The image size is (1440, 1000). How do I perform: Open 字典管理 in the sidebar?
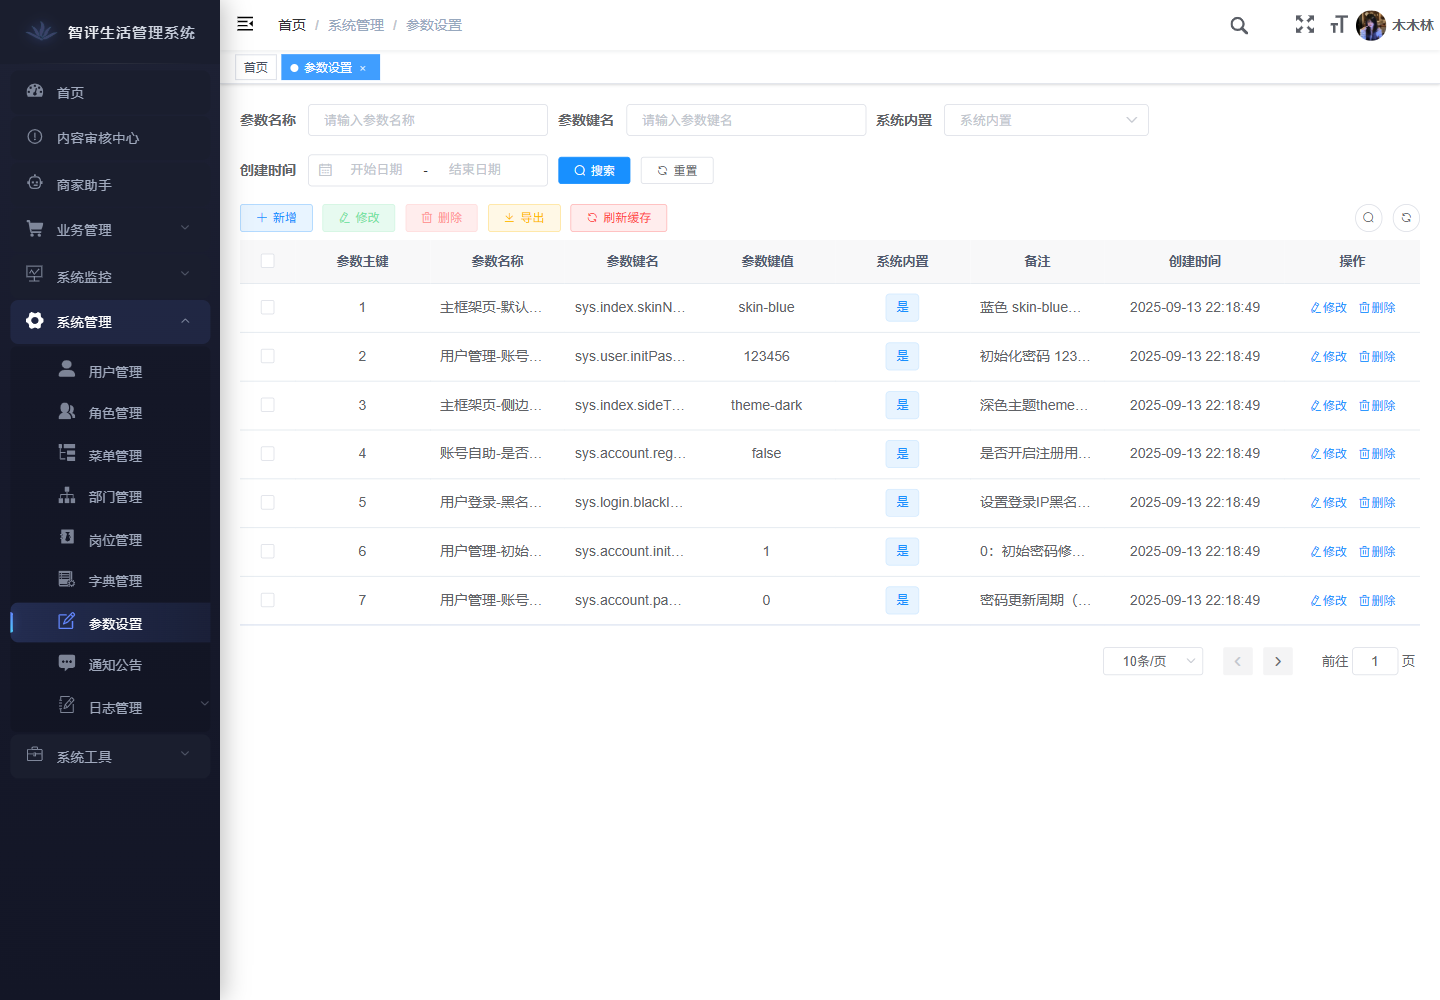pyautogui.click(x=115, y=581)
